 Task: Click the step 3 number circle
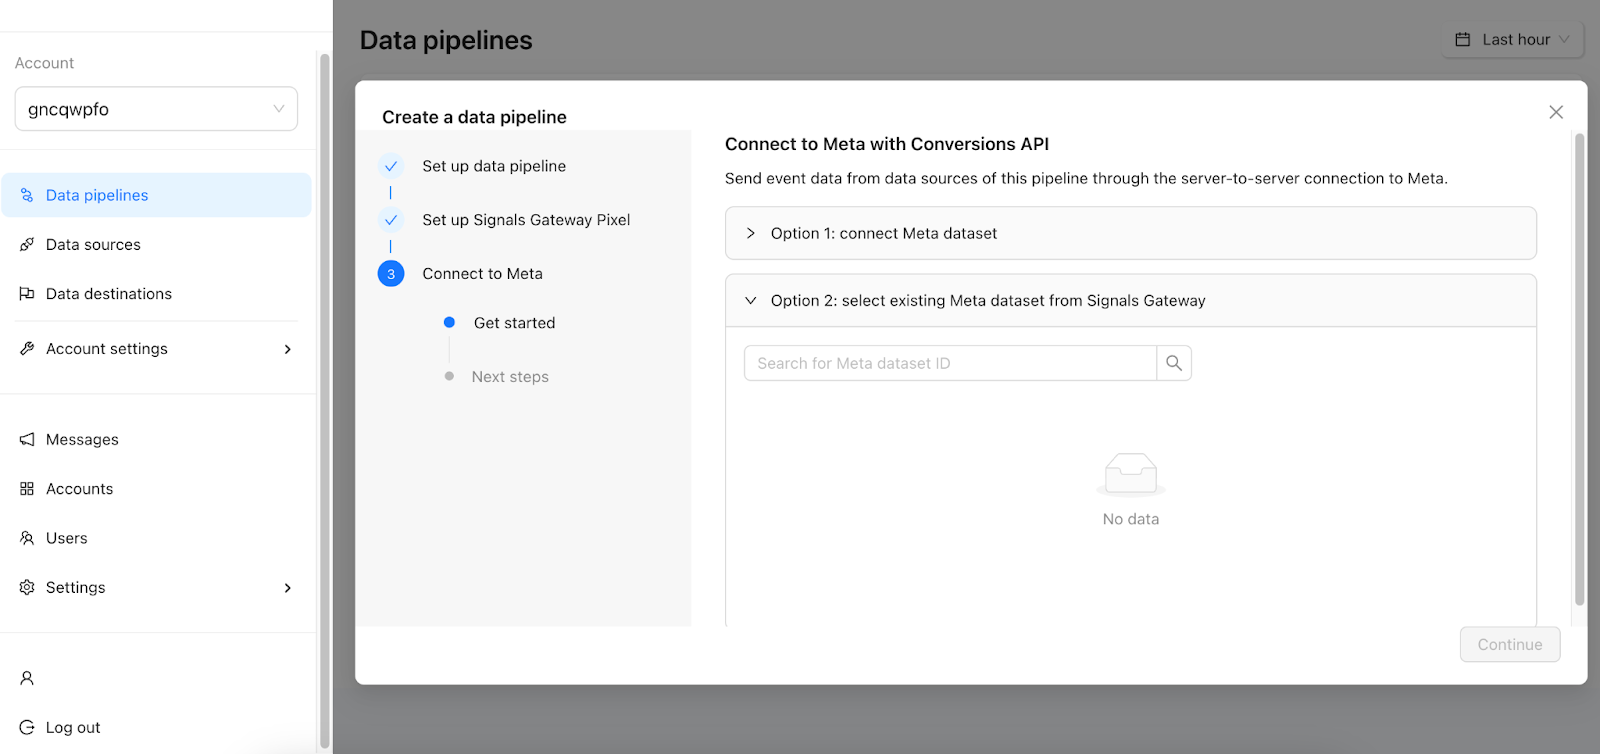[x=391, y=274]
